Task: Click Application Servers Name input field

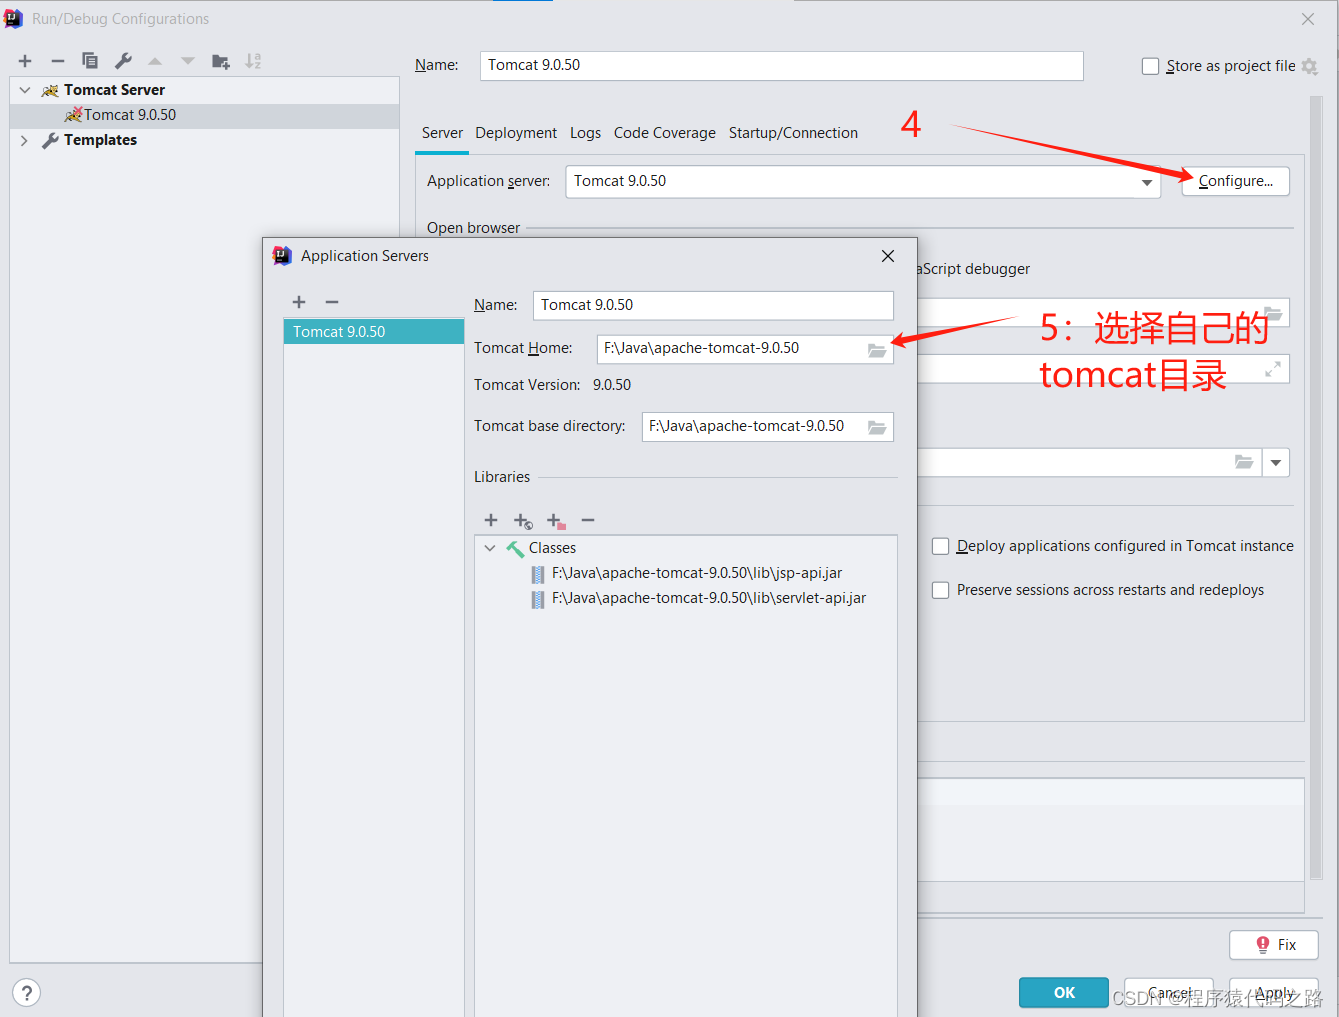Action: tap(713, 305)
